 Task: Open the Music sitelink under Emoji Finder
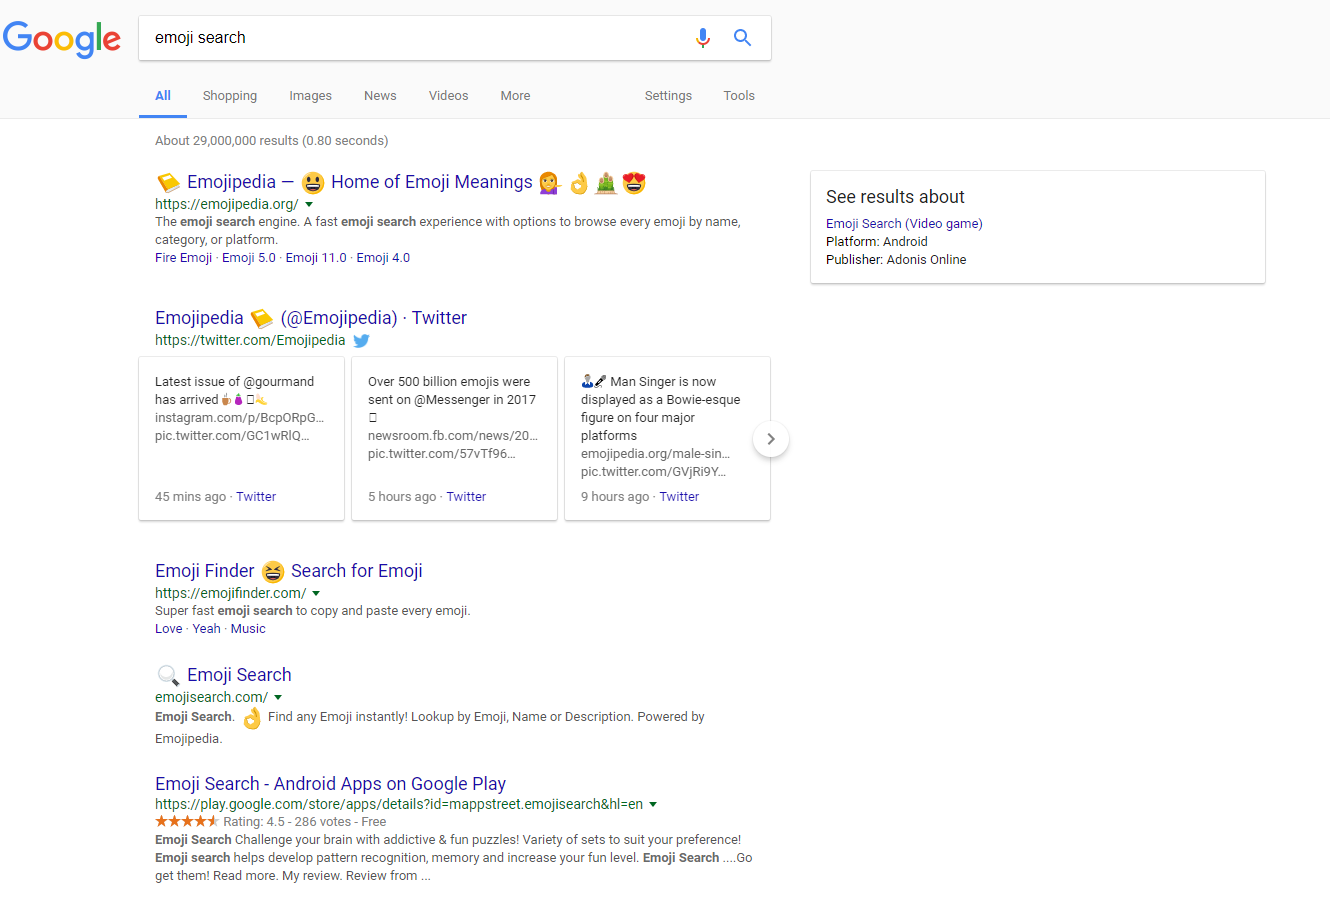pyautogui.click(x=248, y=629)
